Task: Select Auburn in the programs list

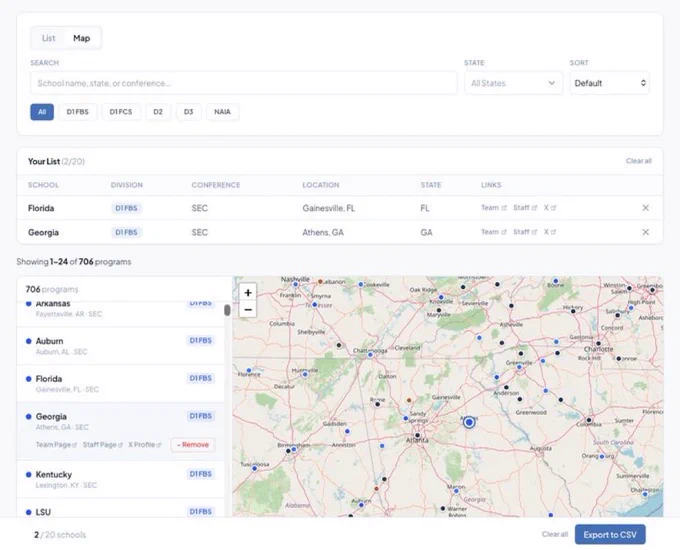Action: (121, 346)
